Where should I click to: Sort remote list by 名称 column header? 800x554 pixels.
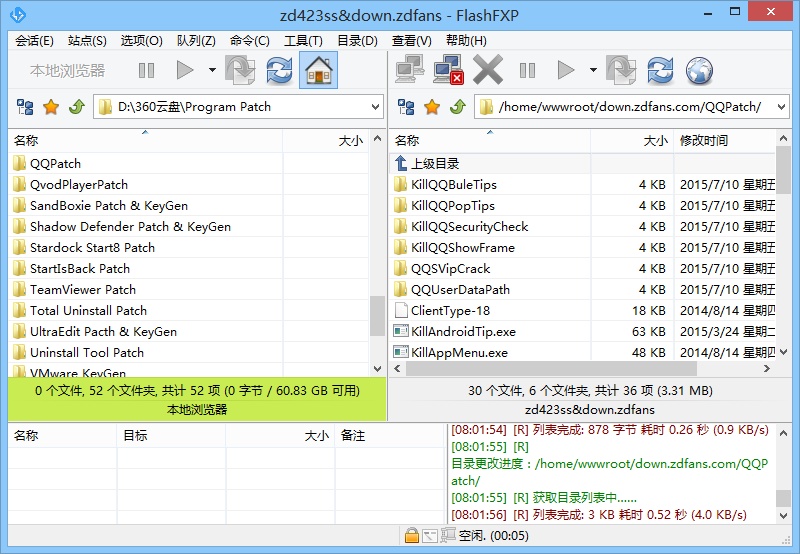[490, 141]
